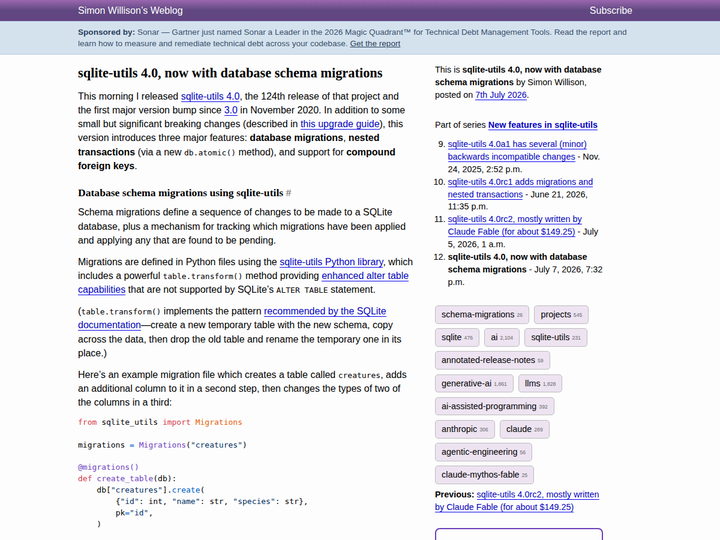Click the # anchor beside Database schema migrations heading

[x=288, y=193]
